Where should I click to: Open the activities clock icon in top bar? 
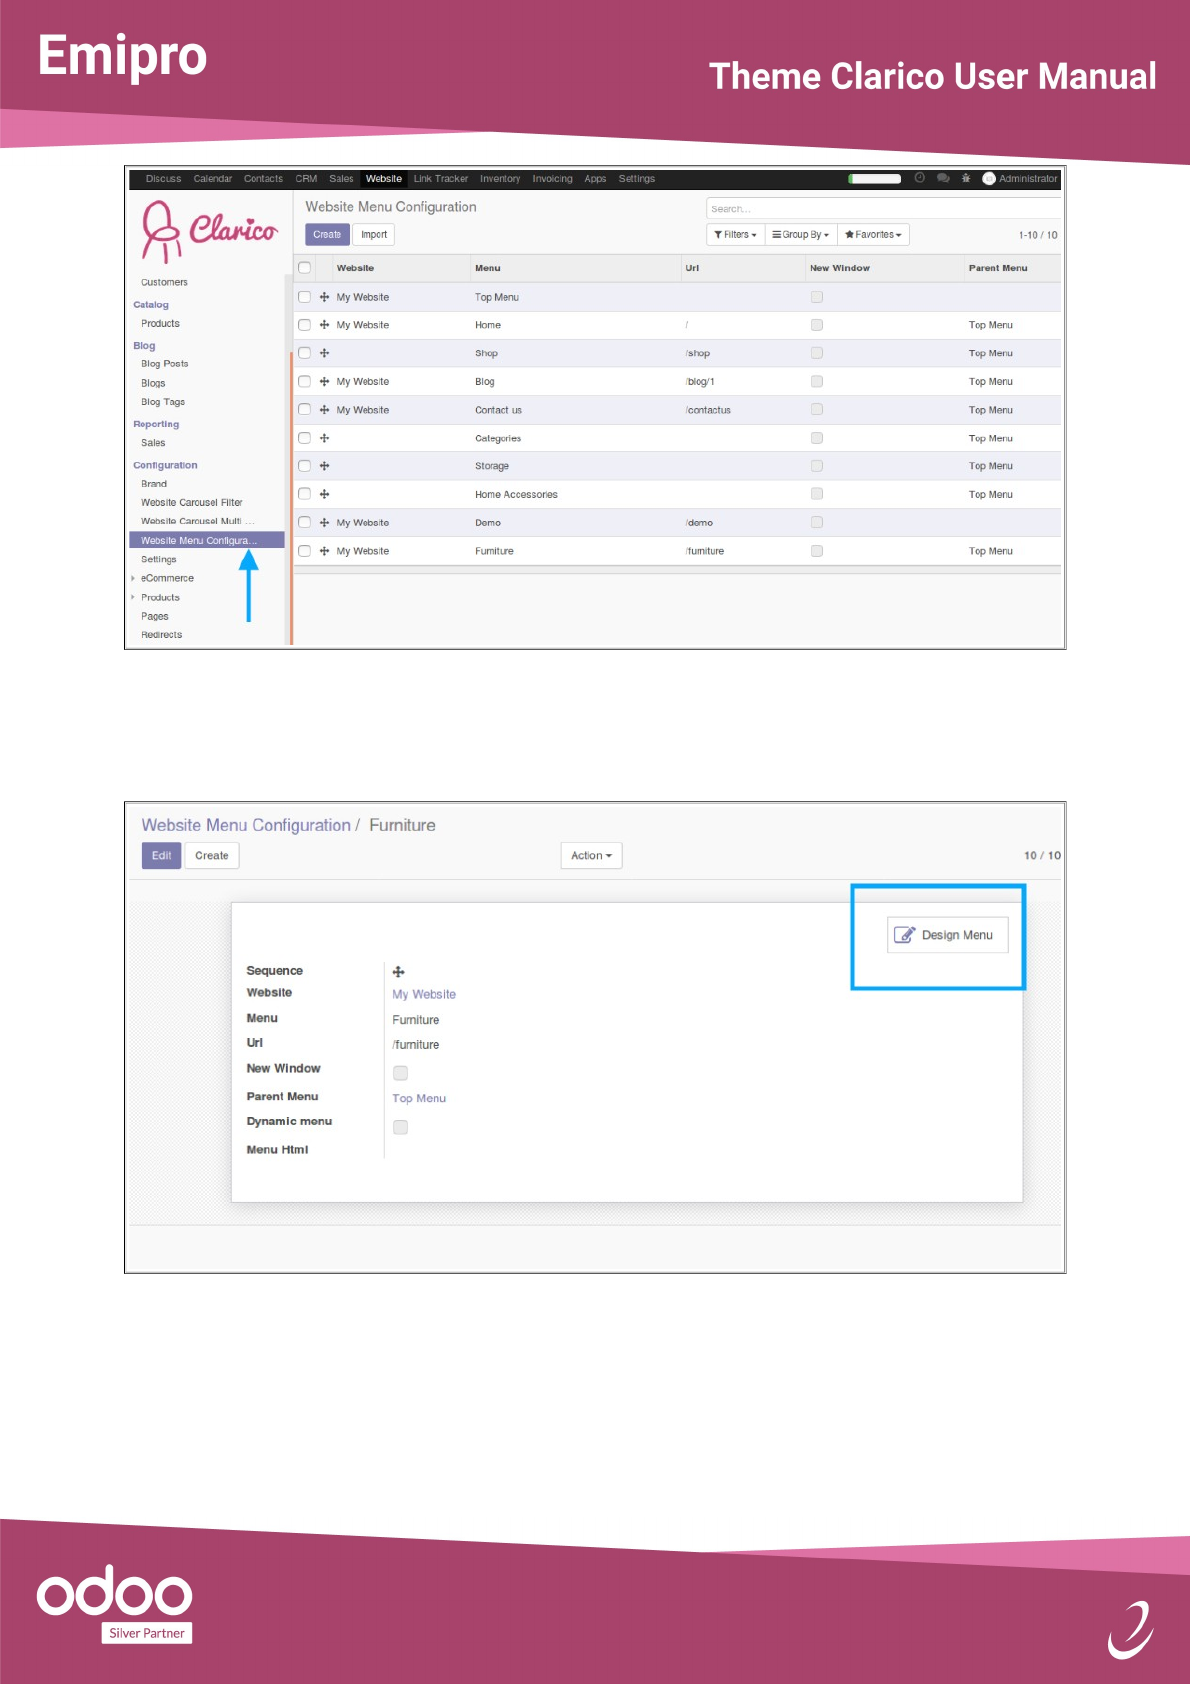tap(920, 178)
